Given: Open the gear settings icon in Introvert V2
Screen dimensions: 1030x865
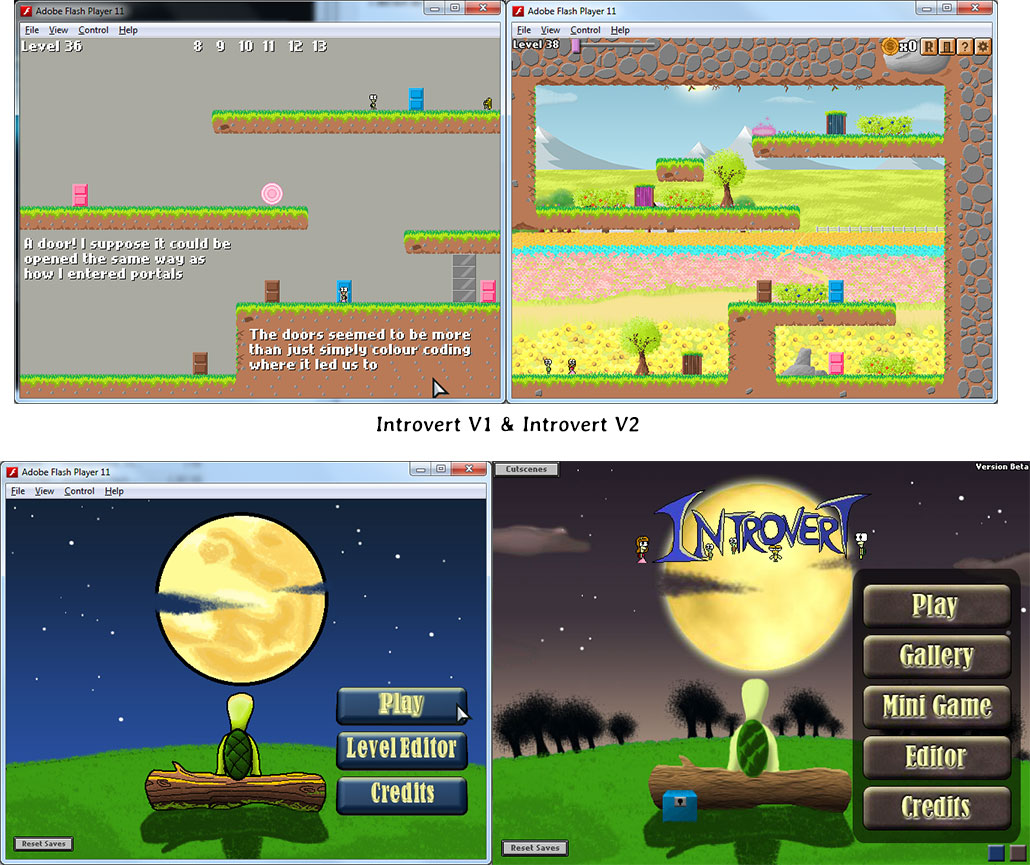Looking at the screenshot, I should pos(983,46).
